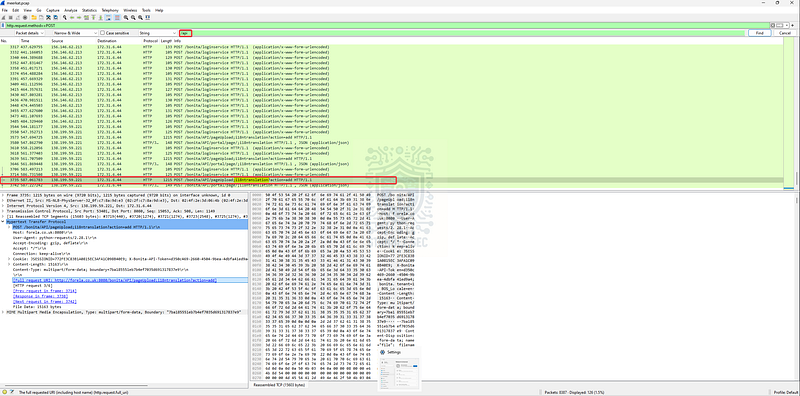Expand the Content-Length header node
800x396 pixels.
coord(9,263)
